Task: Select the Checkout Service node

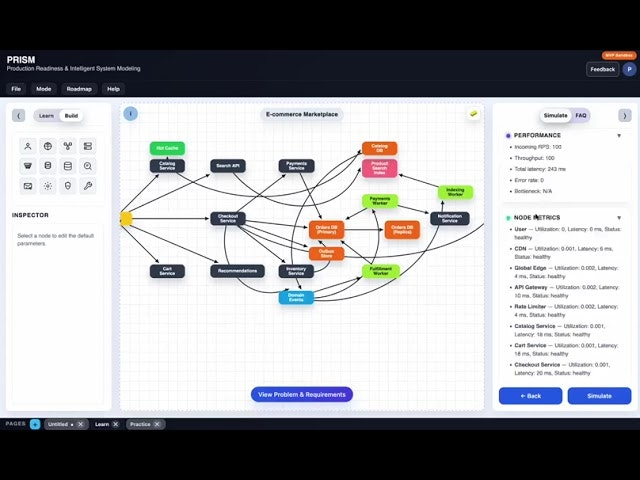Action: click(x=228, y=218)
